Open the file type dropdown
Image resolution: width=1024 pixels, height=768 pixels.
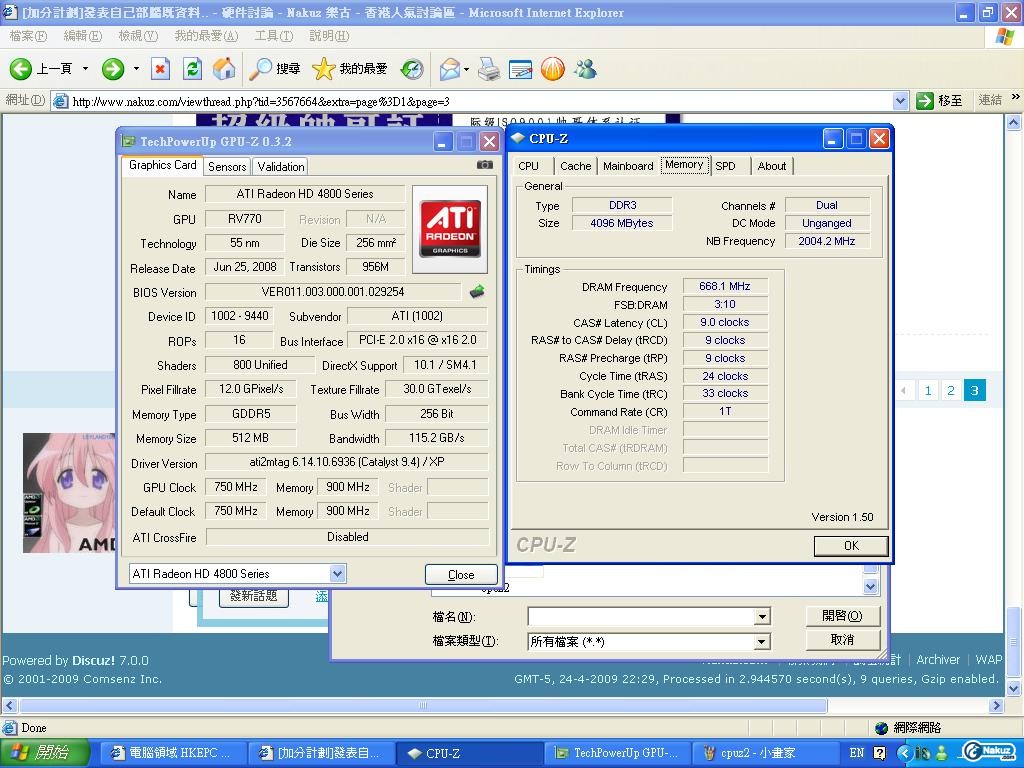(x=762, y=642)
